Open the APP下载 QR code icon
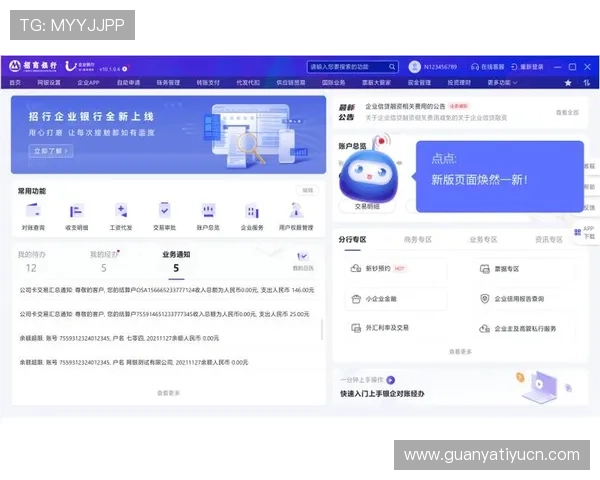Image resolution: width=600 pixels, height=480 pixels. [x=577, y=232]
